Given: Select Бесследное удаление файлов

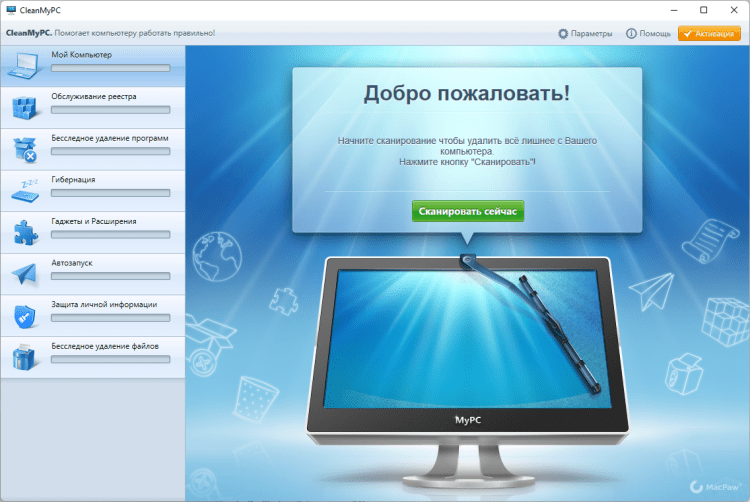Looking at the screenshot, I should [93, 358].
